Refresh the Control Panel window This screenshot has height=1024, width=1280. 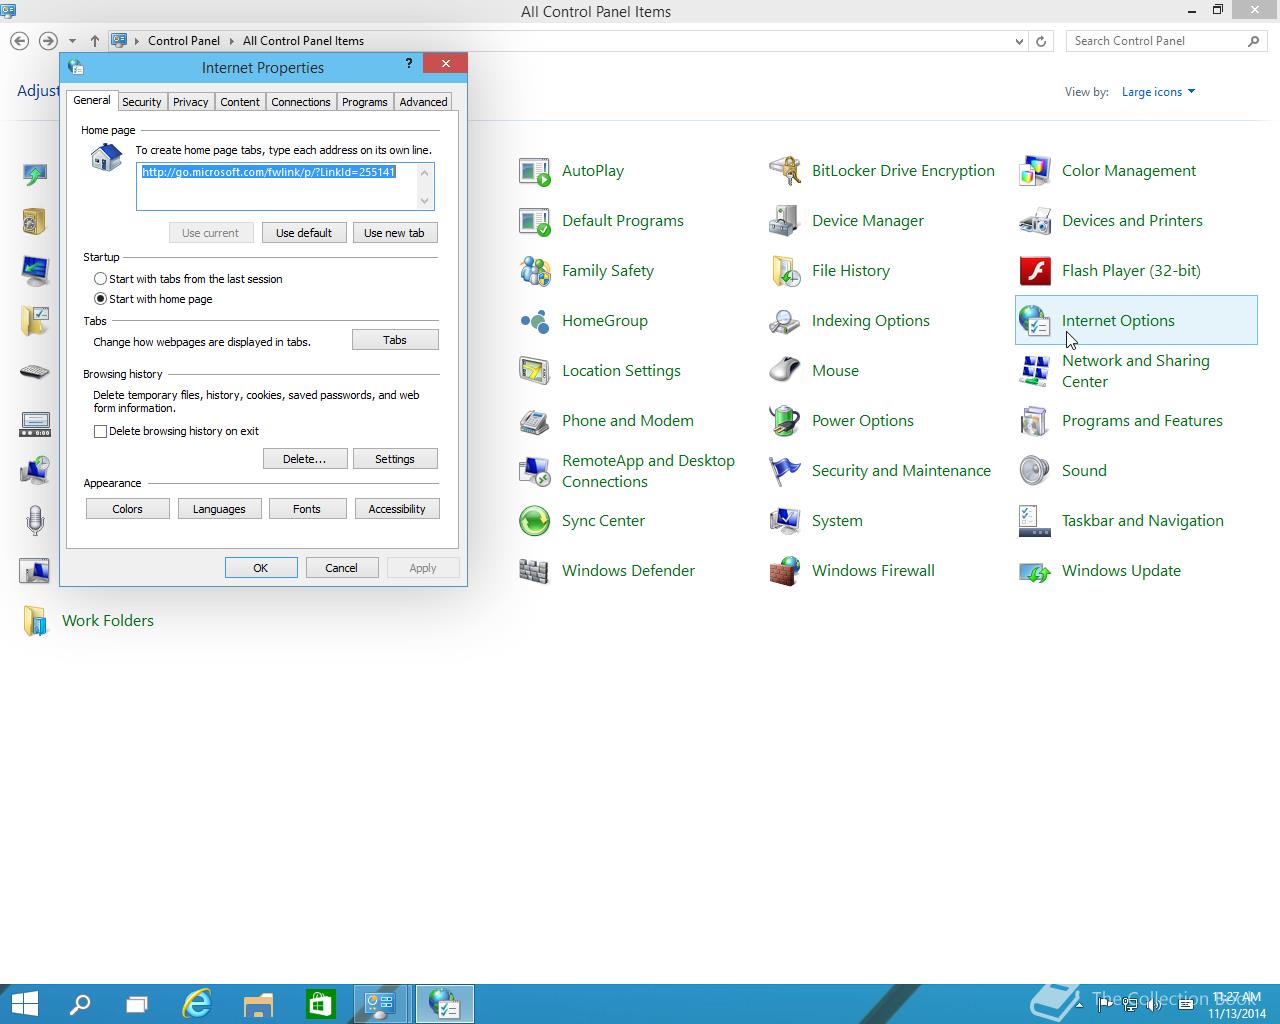point(1041,41)
